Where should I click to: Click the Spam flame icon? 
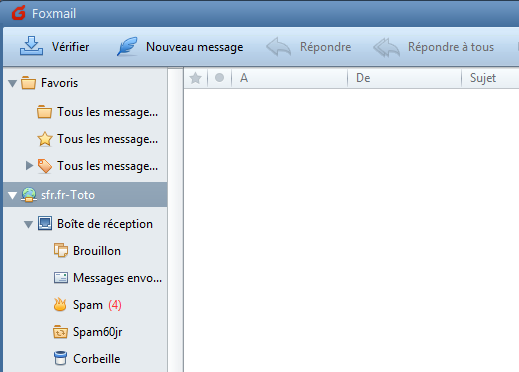60,305
